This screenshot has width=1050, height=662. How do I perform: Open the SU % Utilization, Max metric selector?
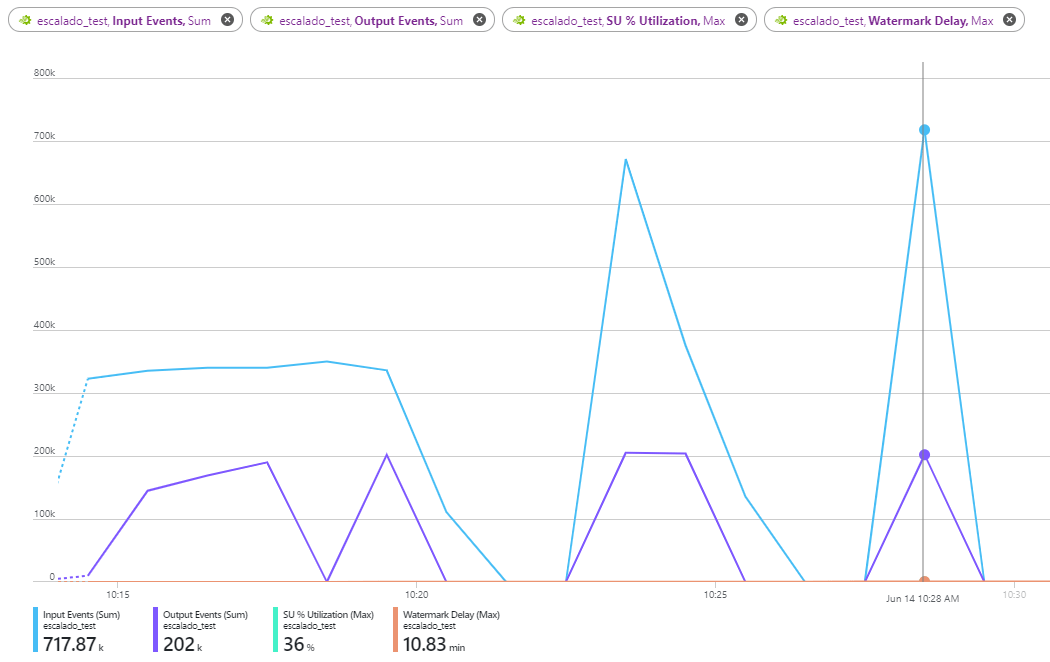pyautogui.click(x=629, y=19)
